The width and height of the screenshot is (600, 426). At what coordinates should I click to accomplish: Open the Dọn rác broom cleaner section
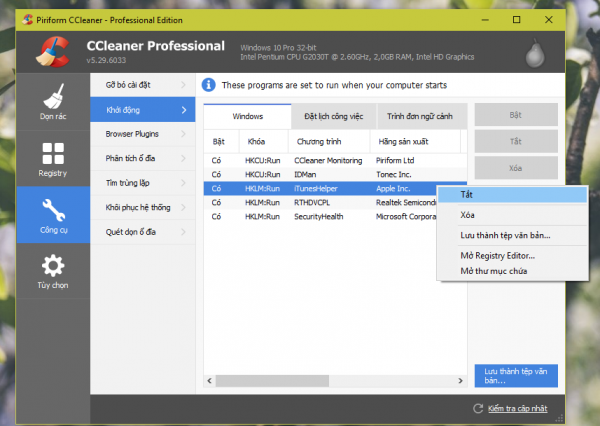pos(53,101)
